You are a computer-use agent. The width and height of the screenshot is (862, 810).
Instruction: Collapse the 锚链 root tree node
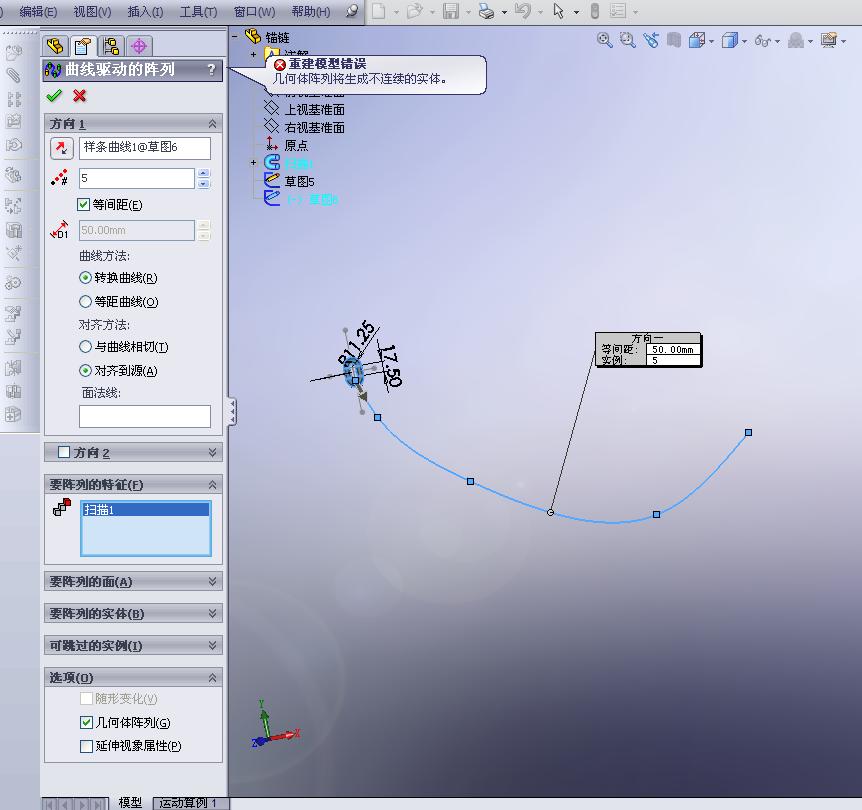[x=235, y=37]
